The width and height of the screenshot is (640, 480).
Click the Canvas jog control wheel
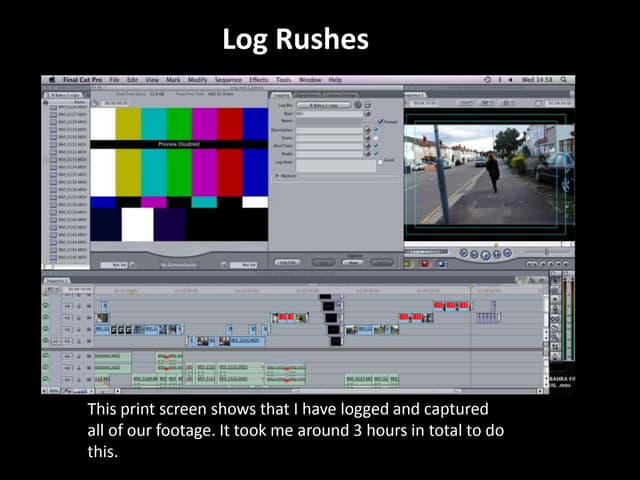[427, 252]
